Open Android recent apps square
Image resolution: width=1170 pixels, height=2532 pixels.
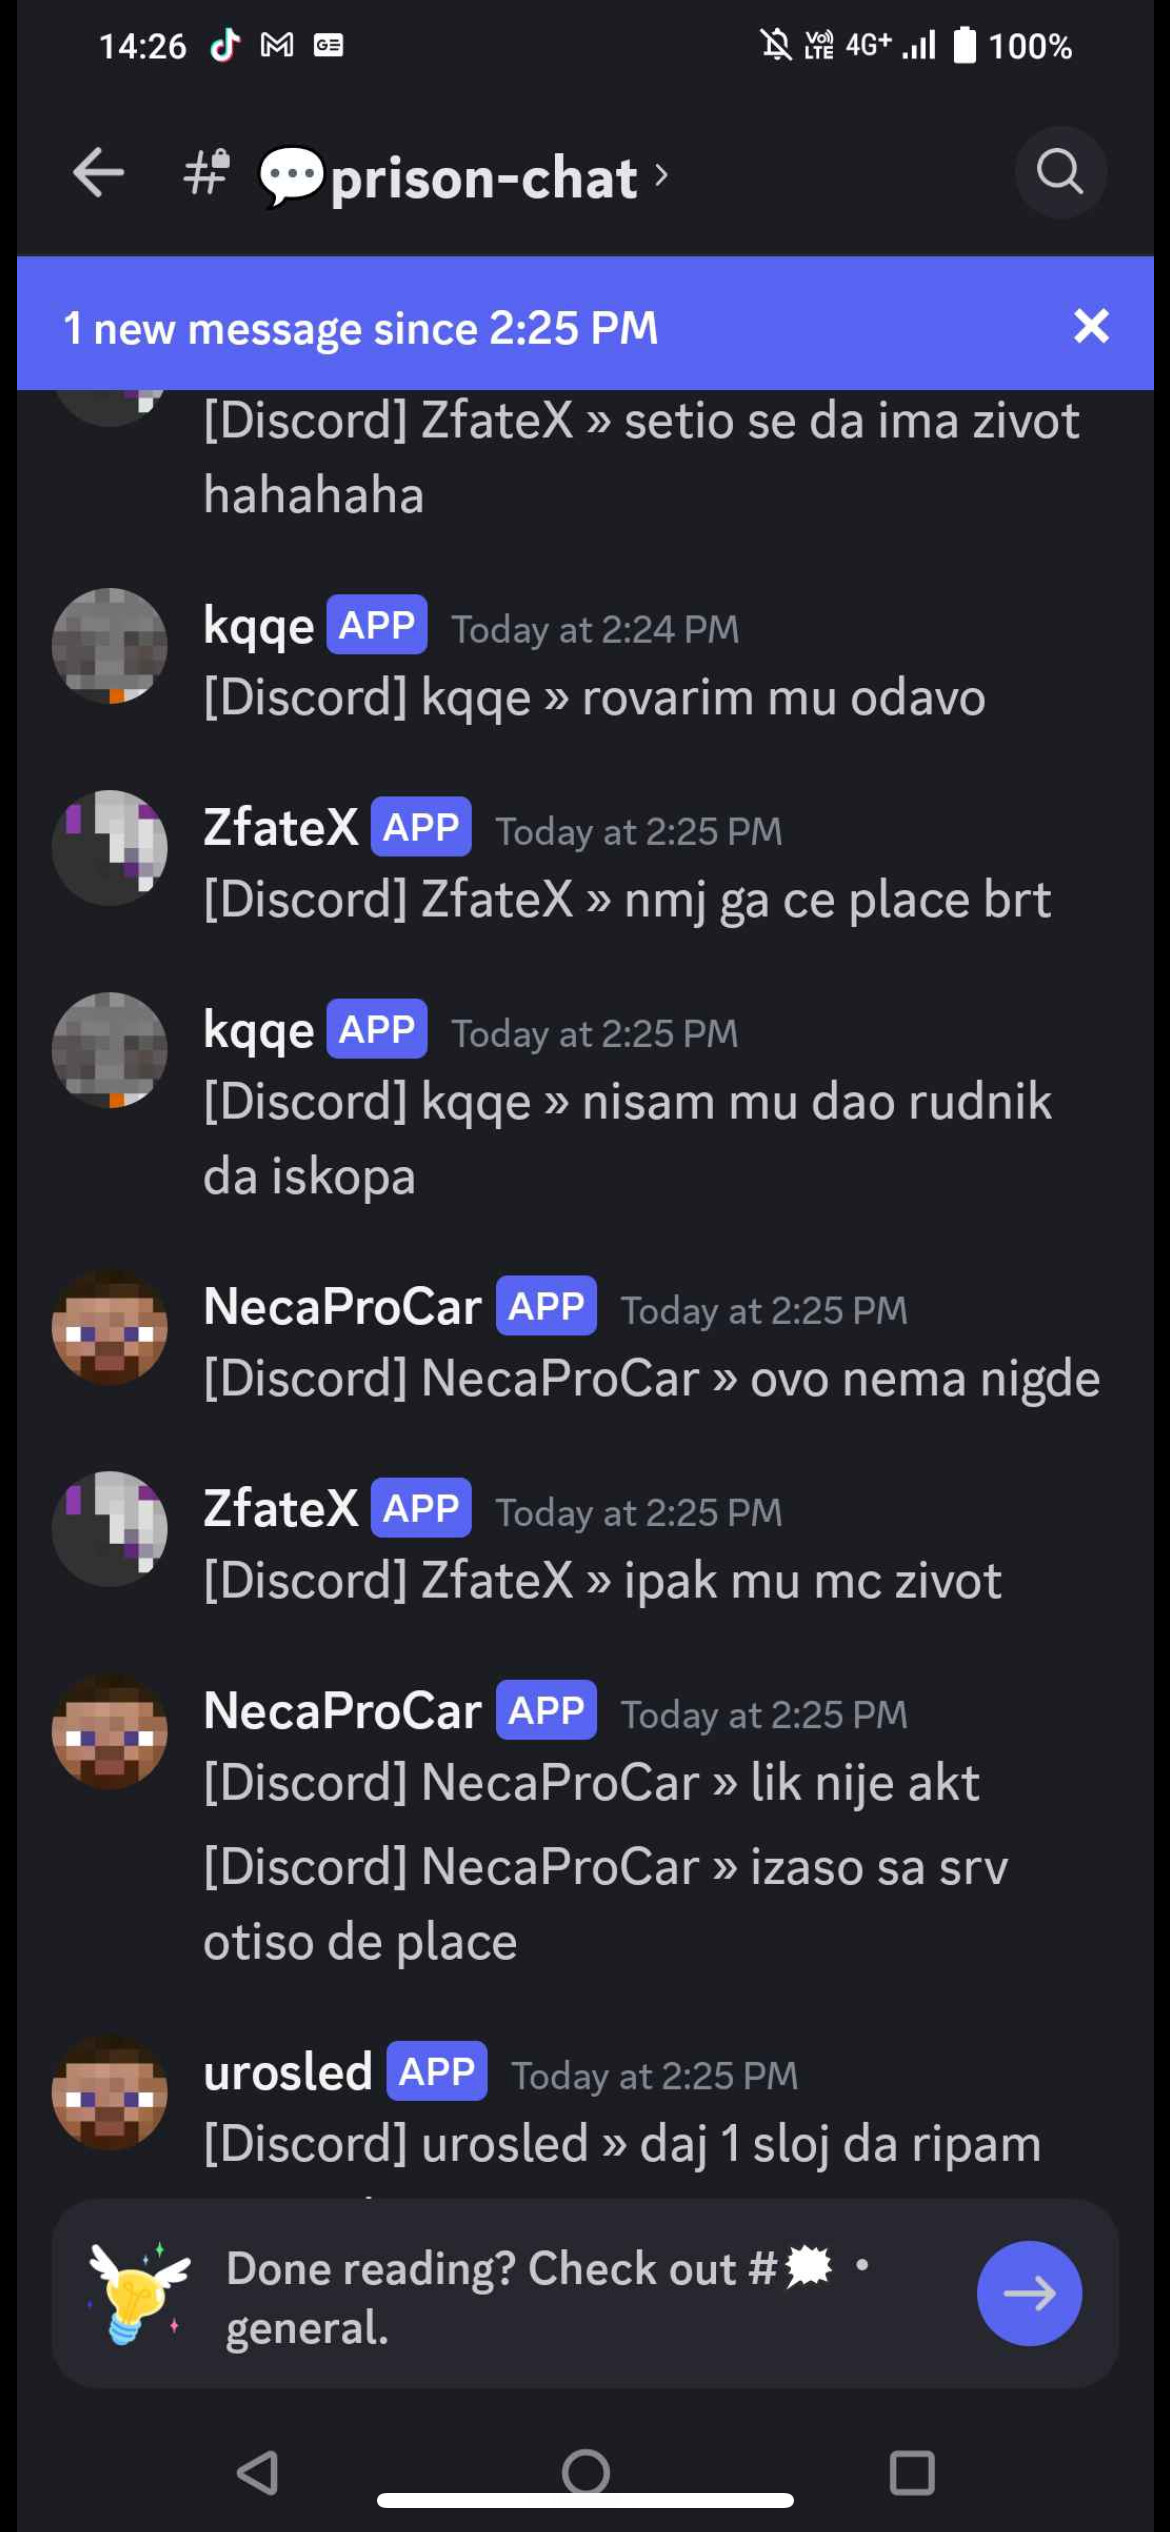tap(911, 2473)
